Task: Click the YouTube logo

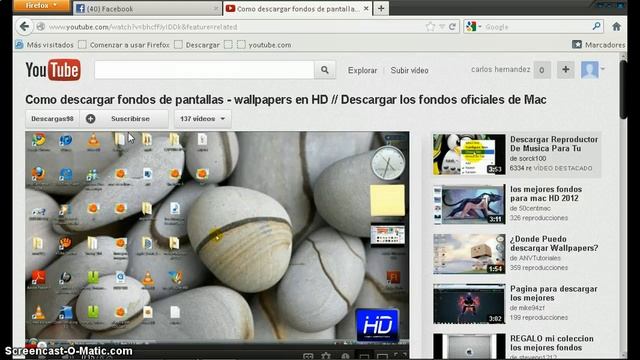Action: [53, 70]
